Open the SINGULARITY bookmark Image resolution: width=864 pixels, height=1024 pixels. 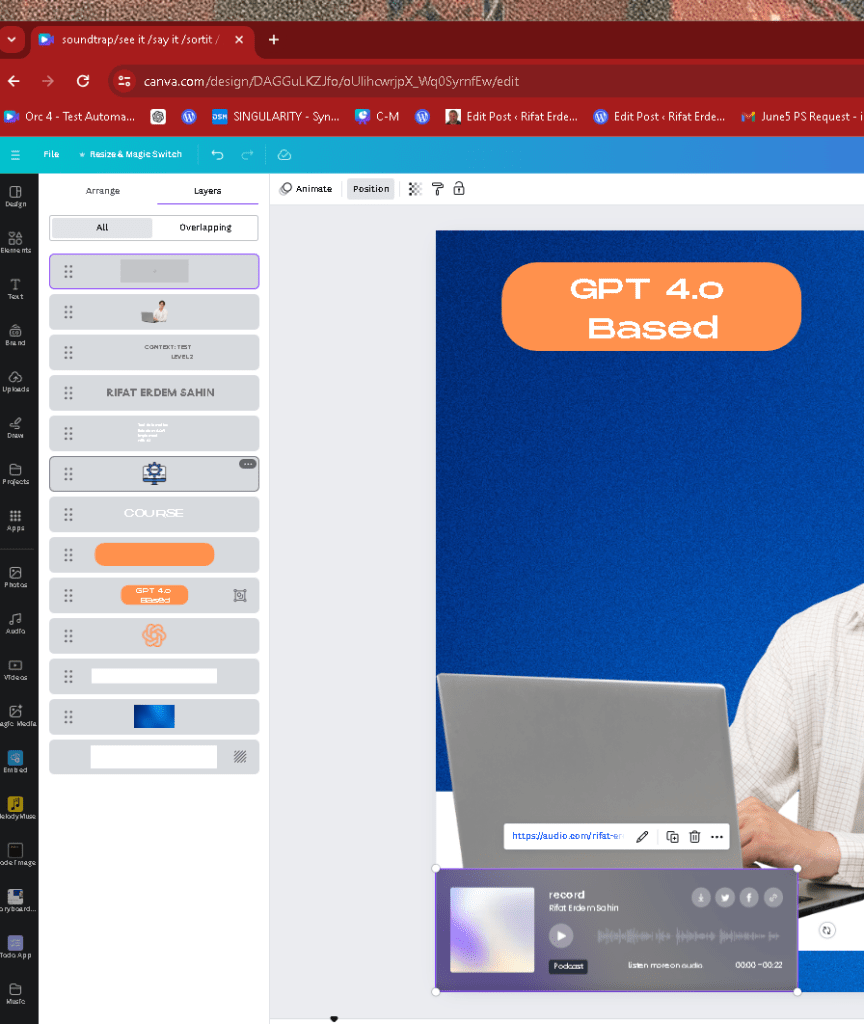[x=276, y=116]
